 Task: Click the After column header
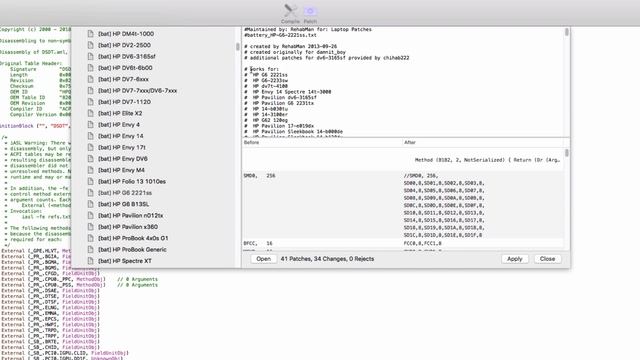click(410, 142)
